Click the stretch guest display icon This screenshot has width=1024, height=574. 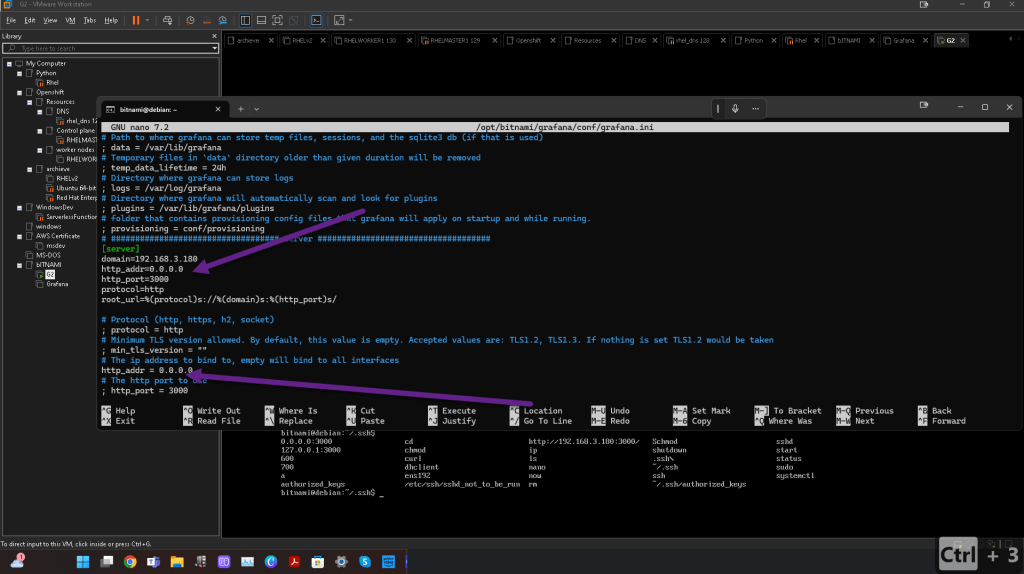(339, 20)
